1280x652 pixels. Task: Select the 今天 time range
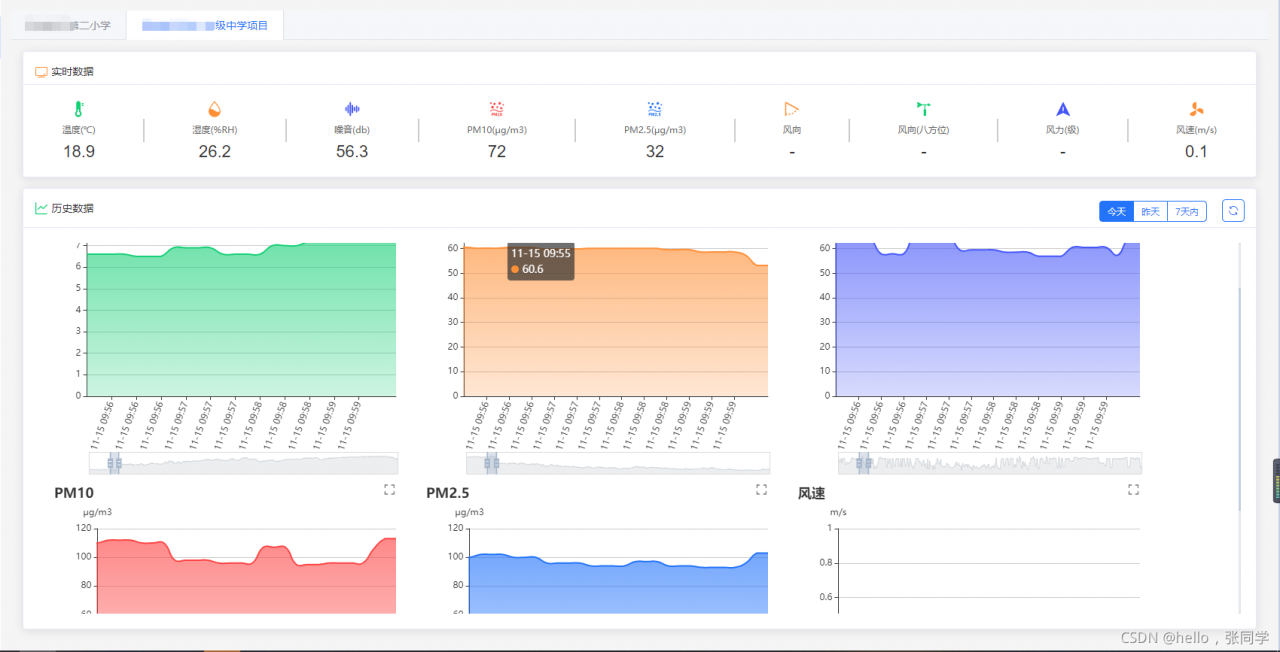(1116, 211)
